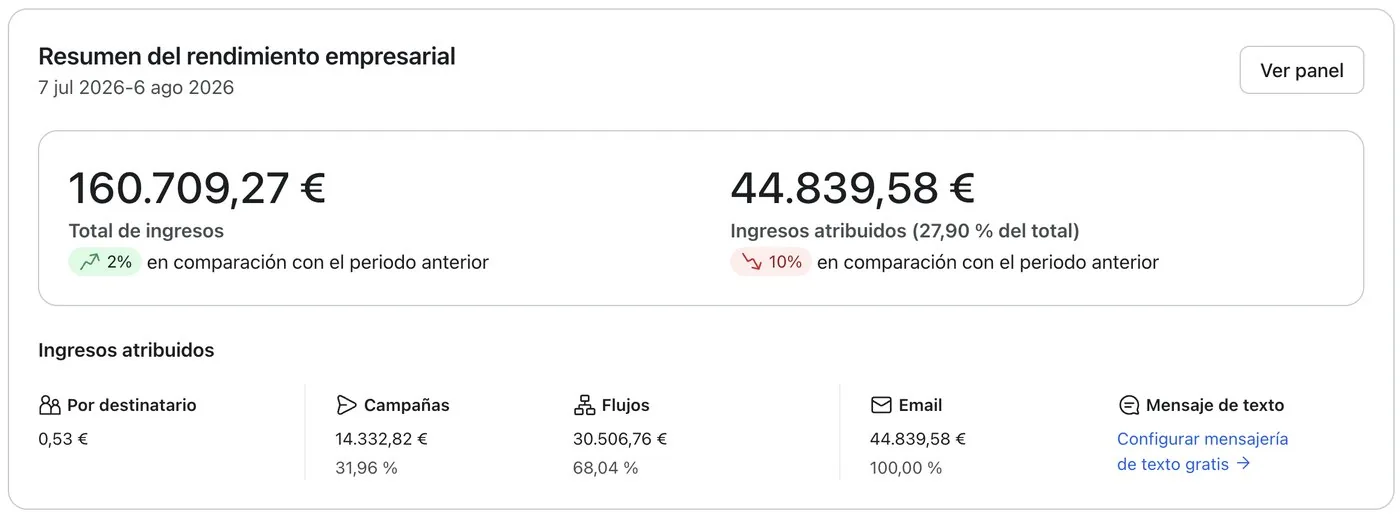Select the Campañas paper plane icon

tap(346, 405)
